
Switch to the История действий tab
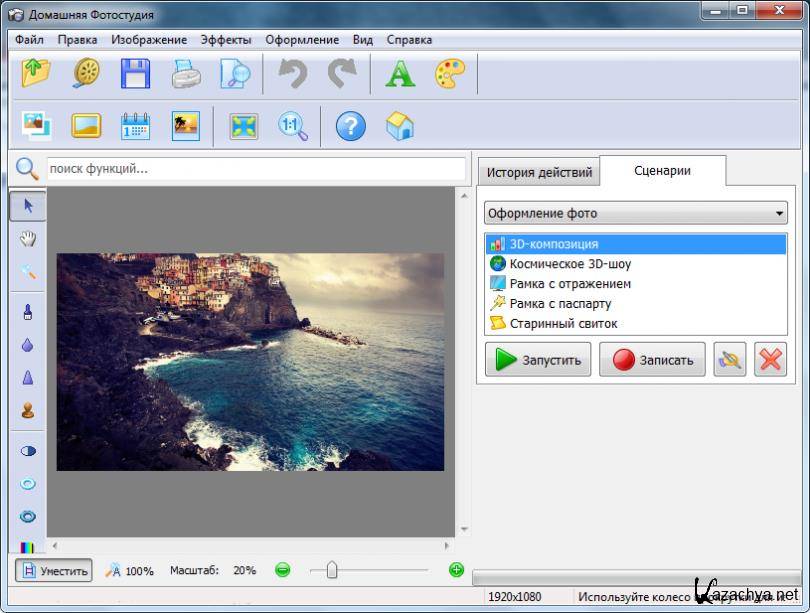(x=539, y=172)
